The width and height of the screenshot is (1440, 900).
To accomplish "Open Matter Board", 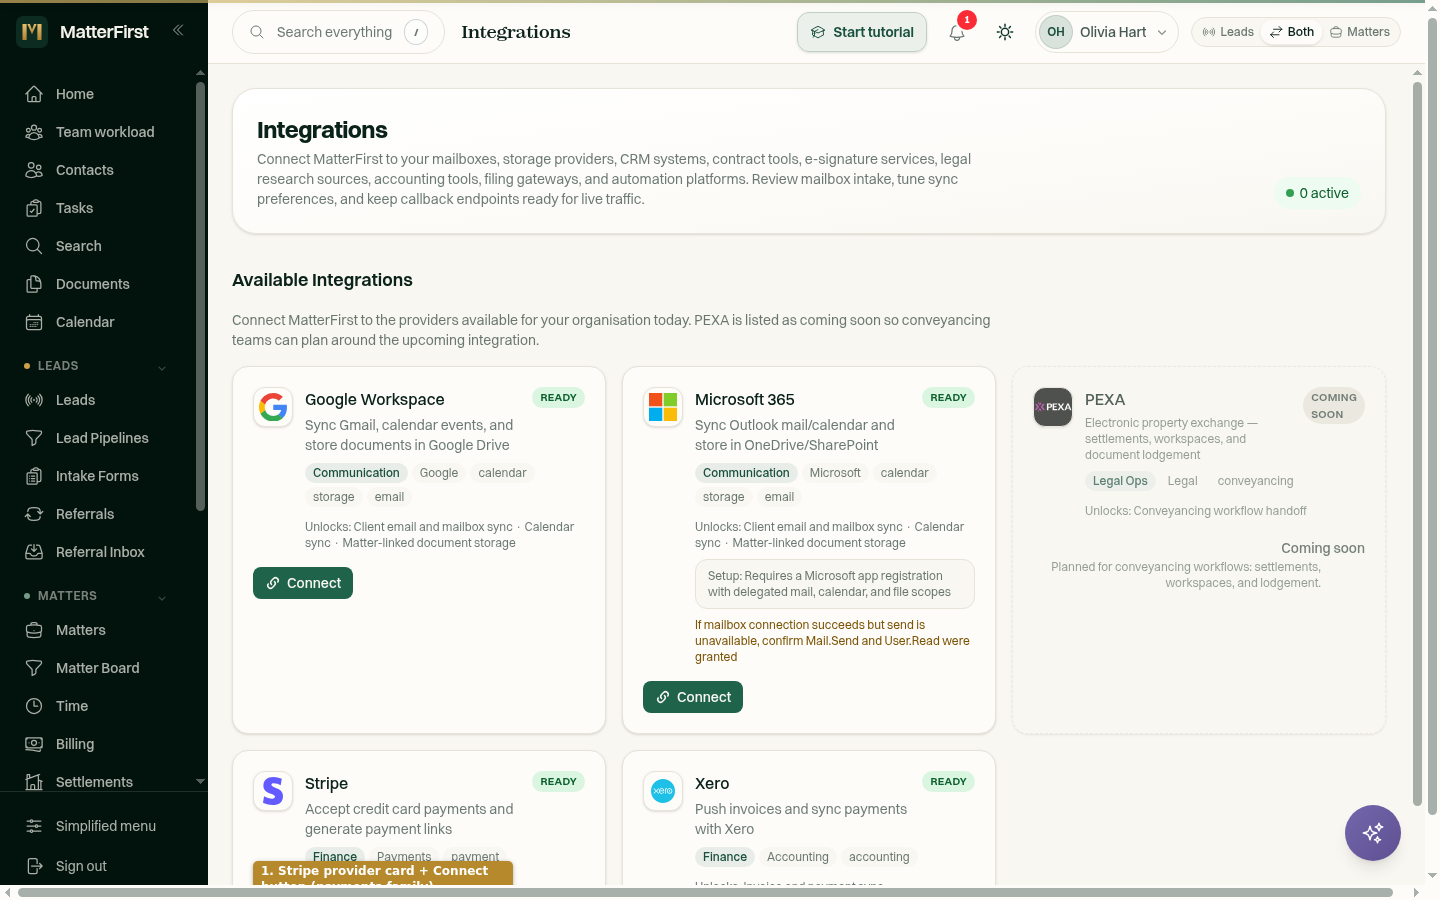I will [96, 668].
